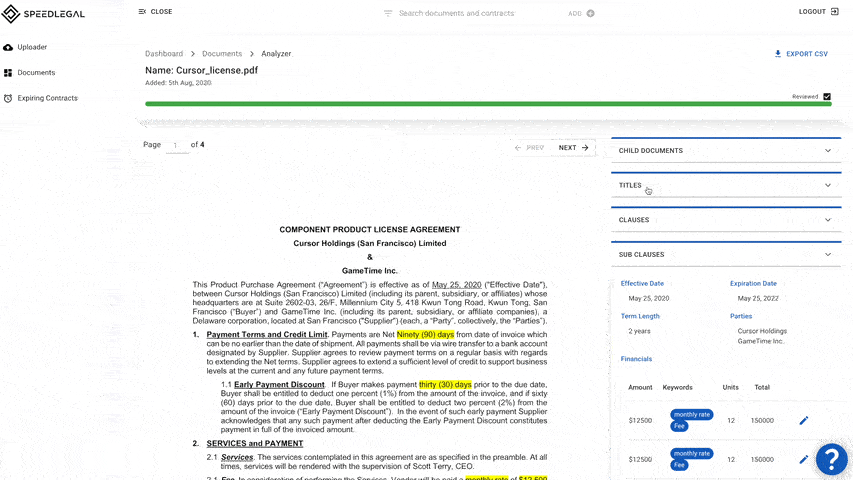Click the Amount column header
The image size is (853, 480).
click(640, 387)
